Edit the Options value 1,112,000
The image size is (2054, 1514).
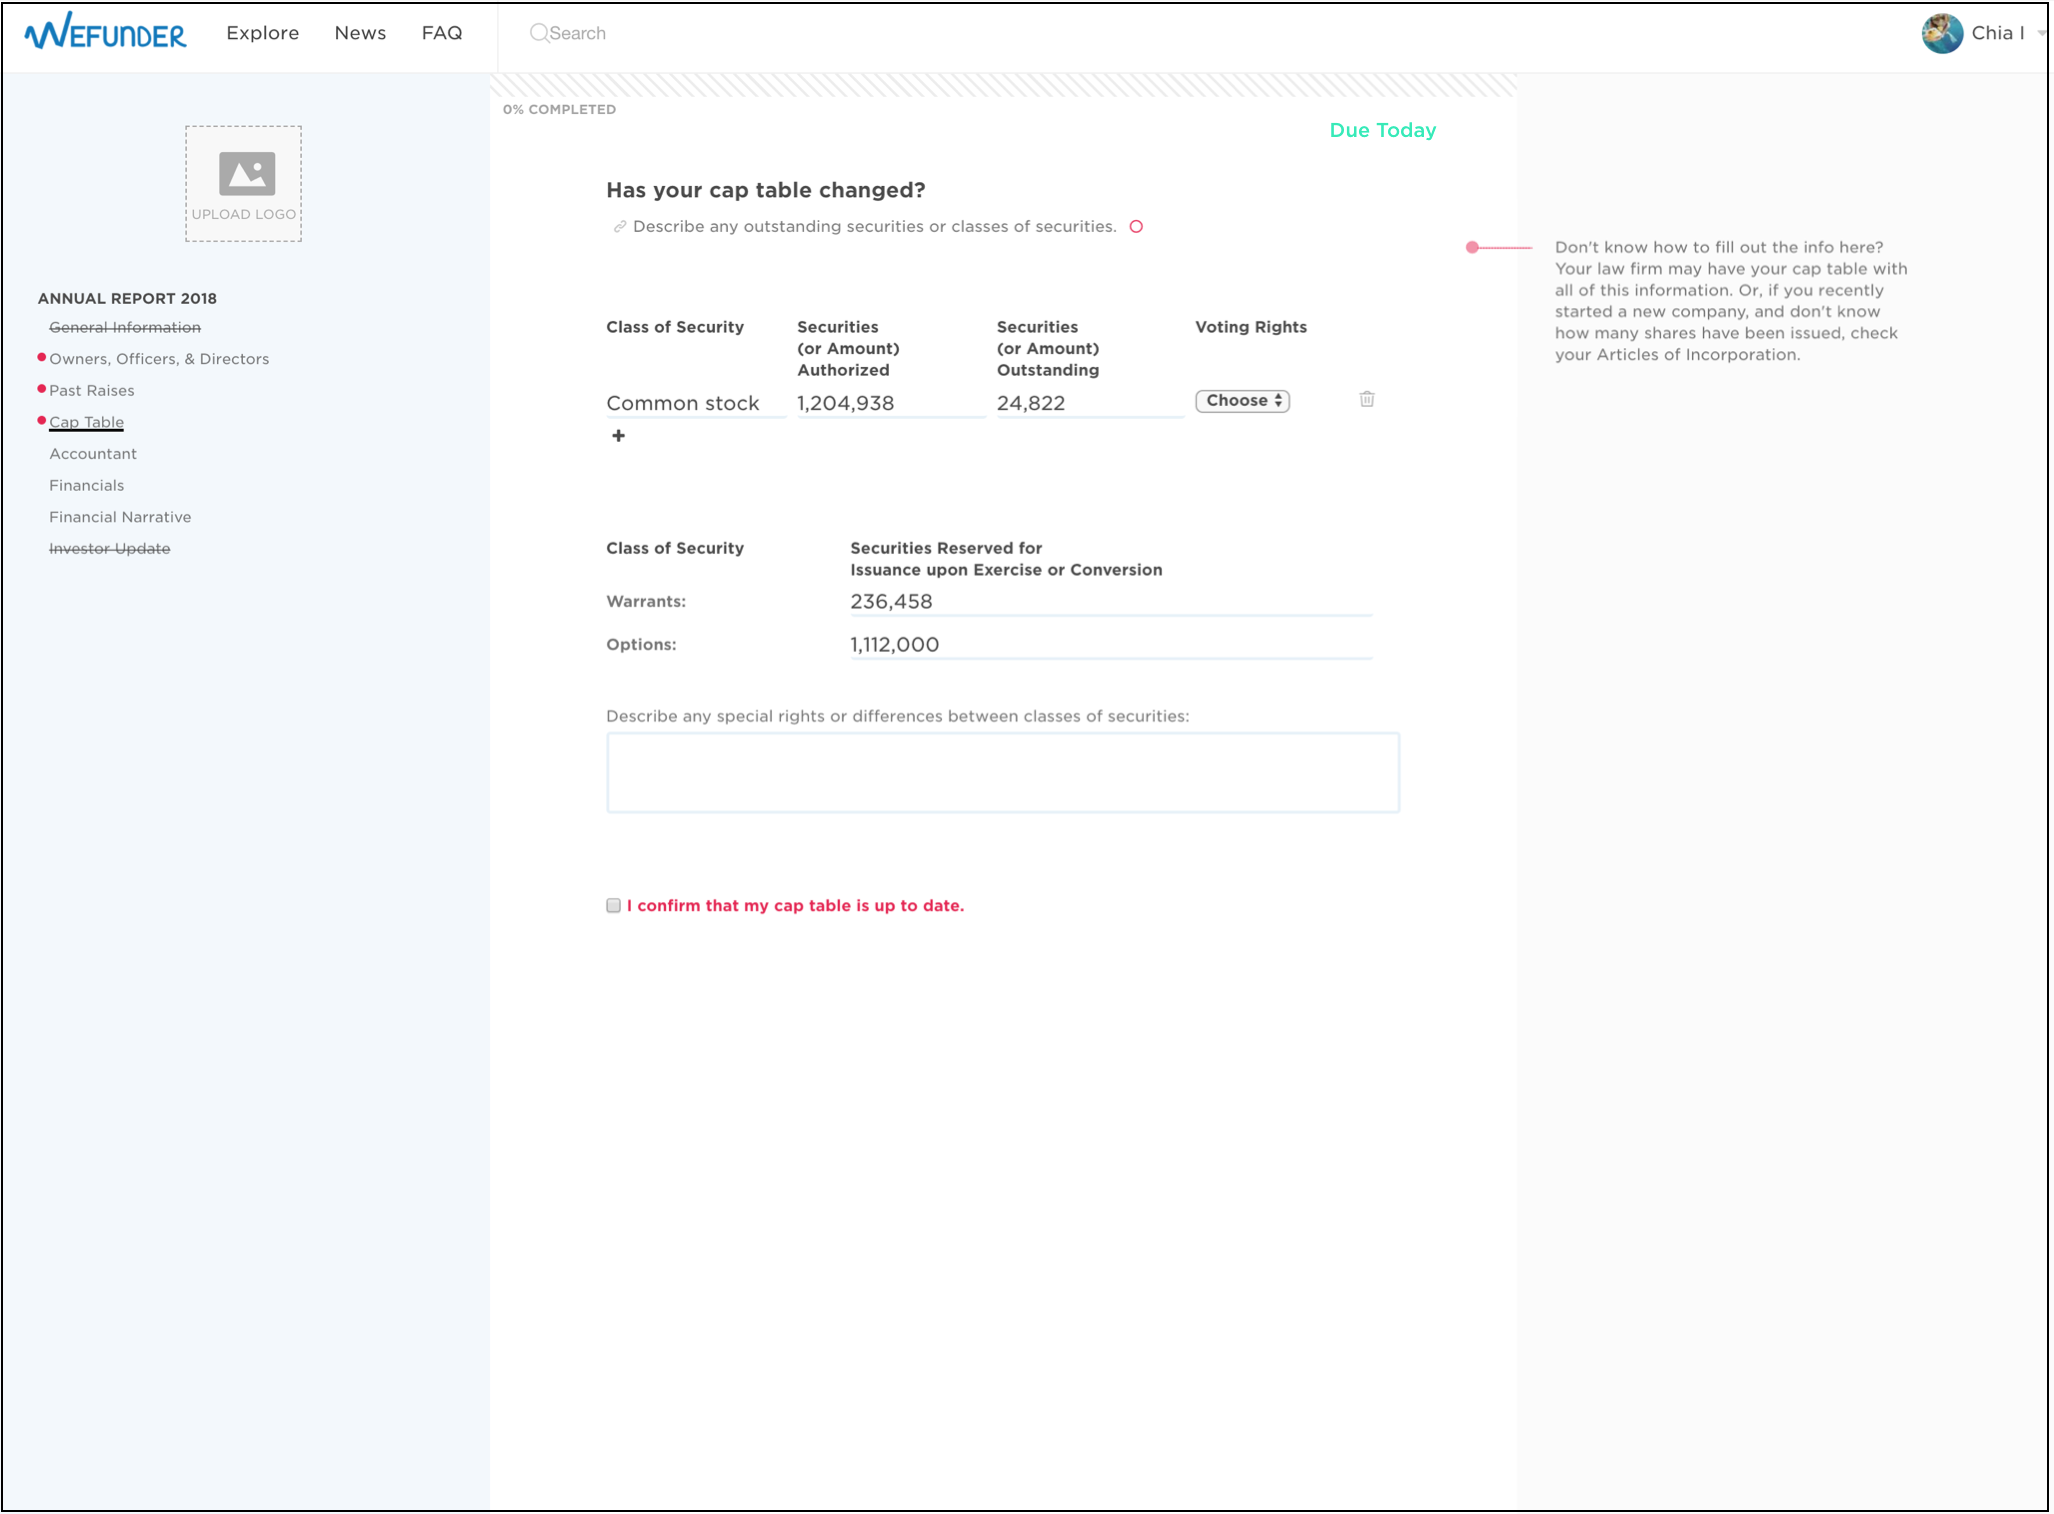(x=1111, y=645)
